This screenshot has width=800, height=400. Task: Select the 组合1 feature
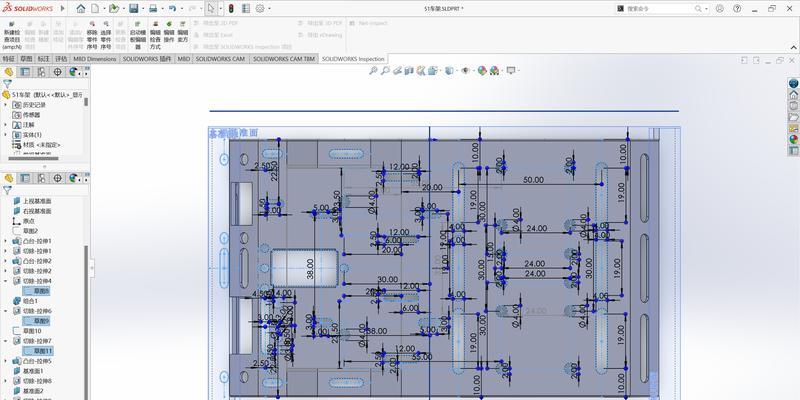point(26,301)
